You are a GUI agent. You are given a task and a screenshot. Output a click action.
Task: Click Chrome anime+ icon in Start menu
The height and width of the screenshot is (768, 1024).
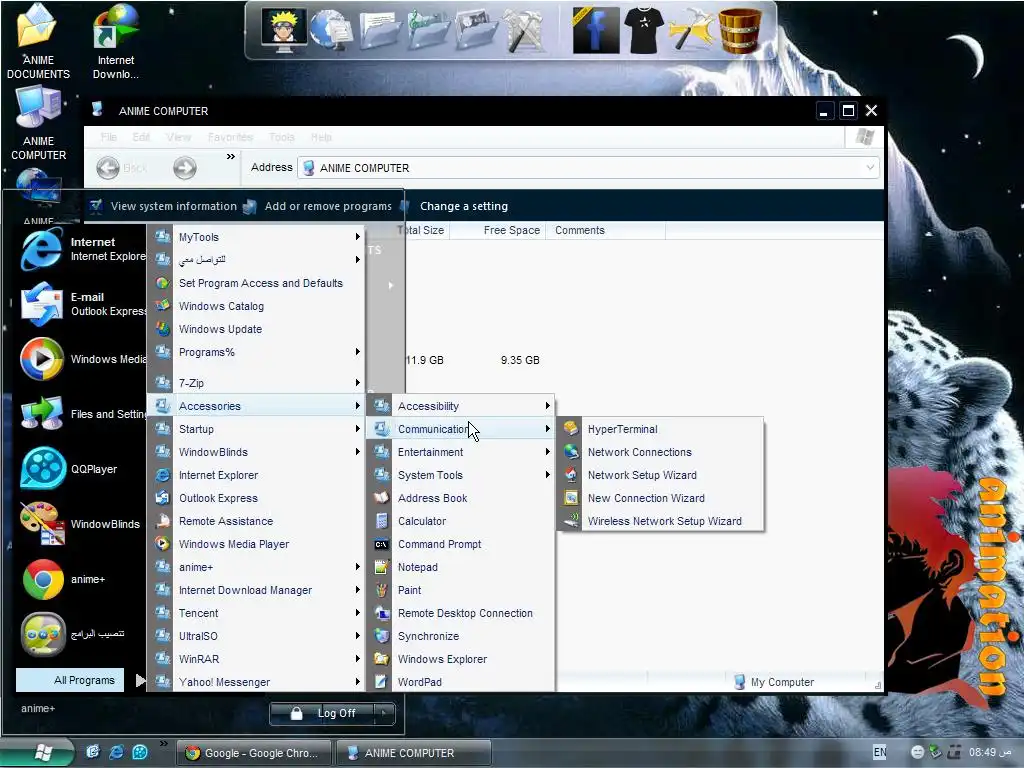42,579
